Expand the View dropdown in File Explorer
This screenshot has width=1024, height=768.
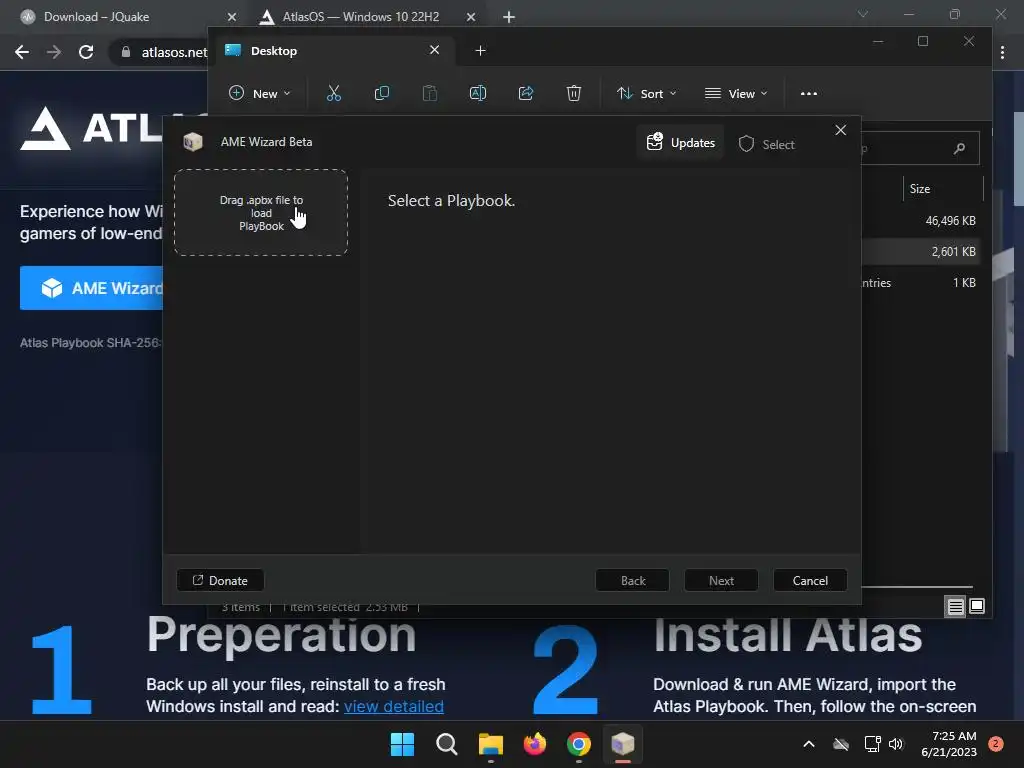click(736, 93)
